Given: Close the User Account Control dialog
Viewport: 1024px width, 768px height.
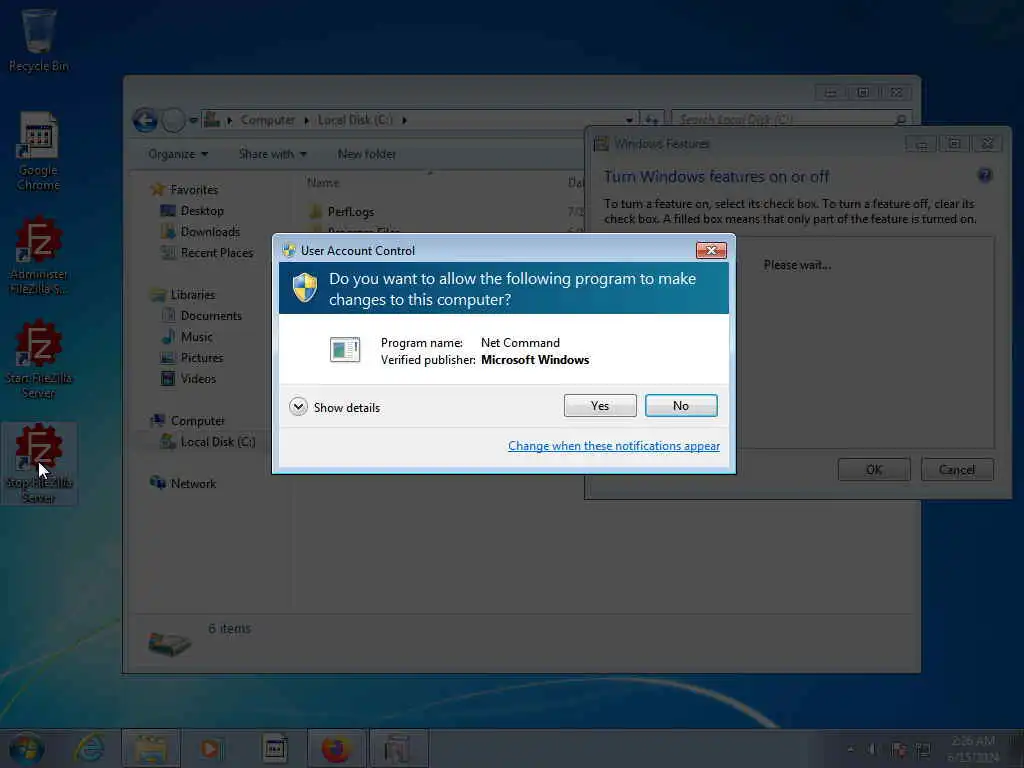Looking at the screenshot, I should coord(711,250).
